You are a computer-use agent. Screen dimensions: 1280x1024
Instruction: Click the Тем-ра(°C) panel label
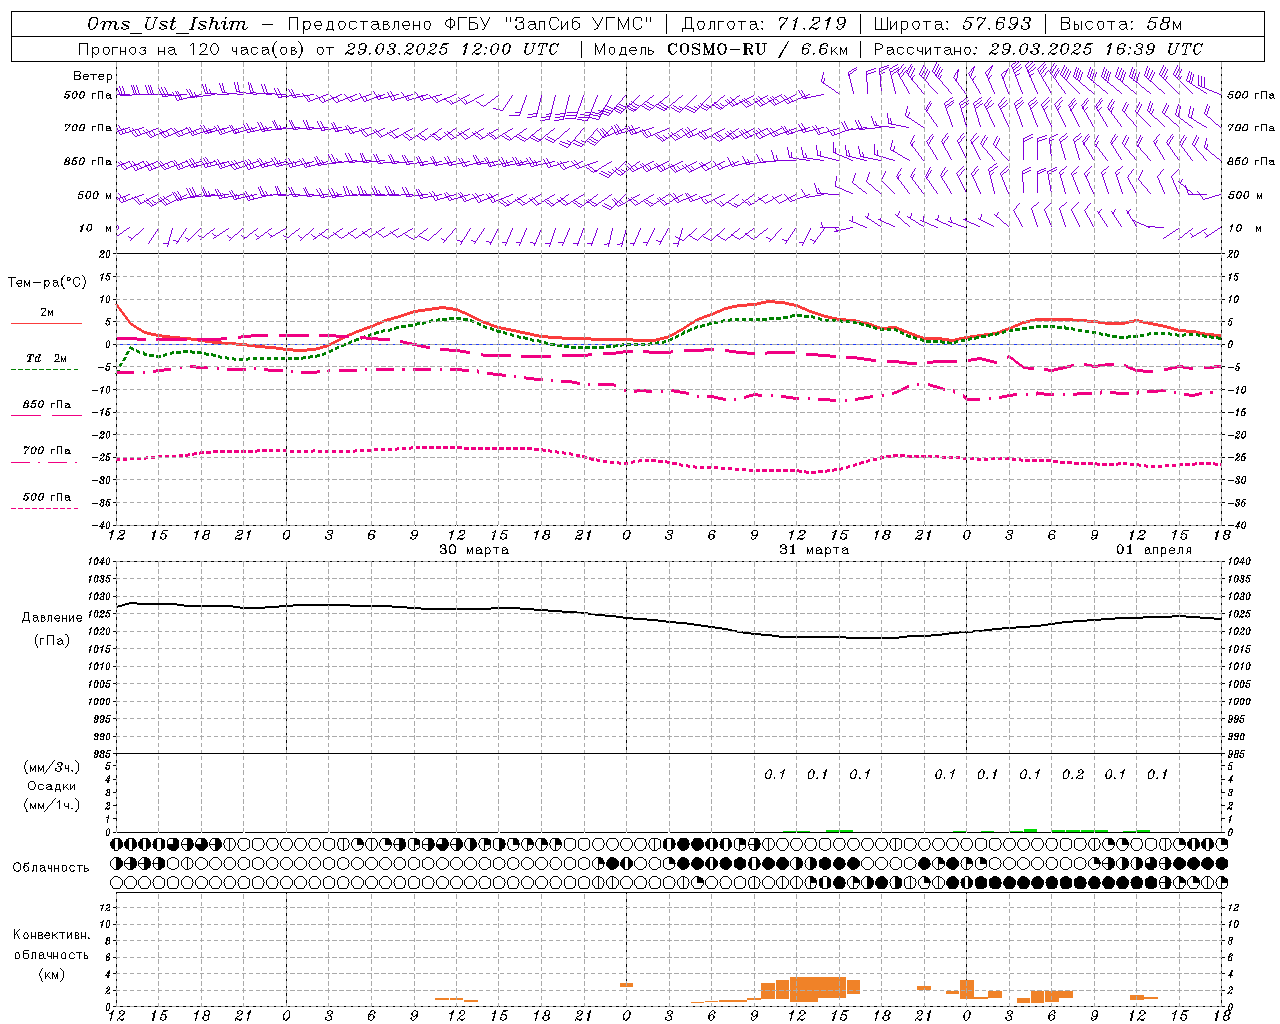coord(47,283)
